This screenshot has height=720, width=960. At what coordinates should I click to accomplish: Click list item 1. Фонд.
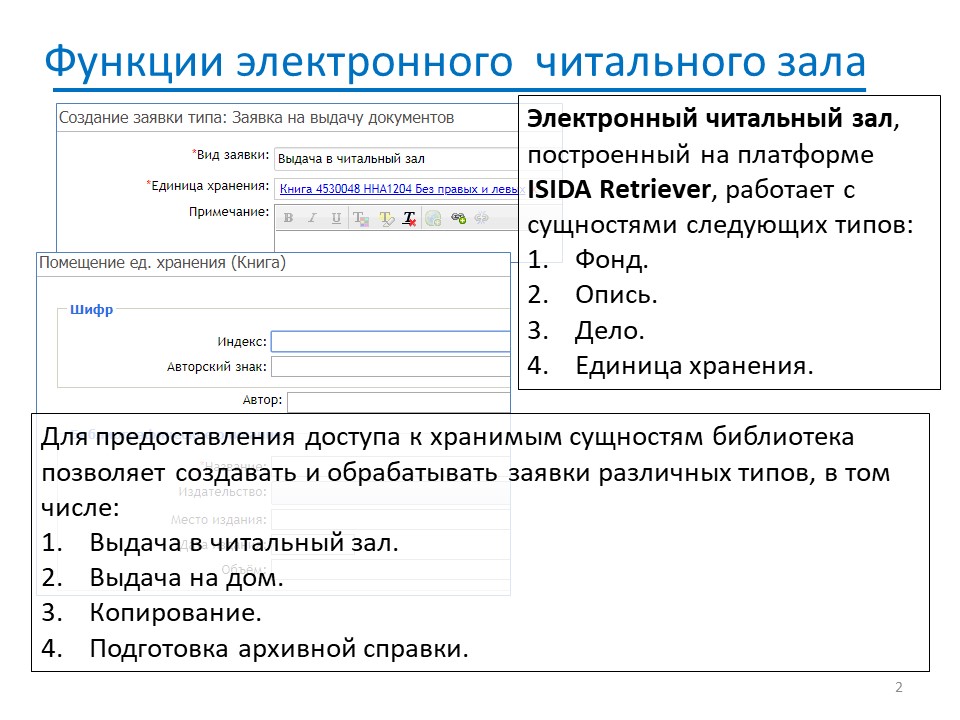pos(588,260)
